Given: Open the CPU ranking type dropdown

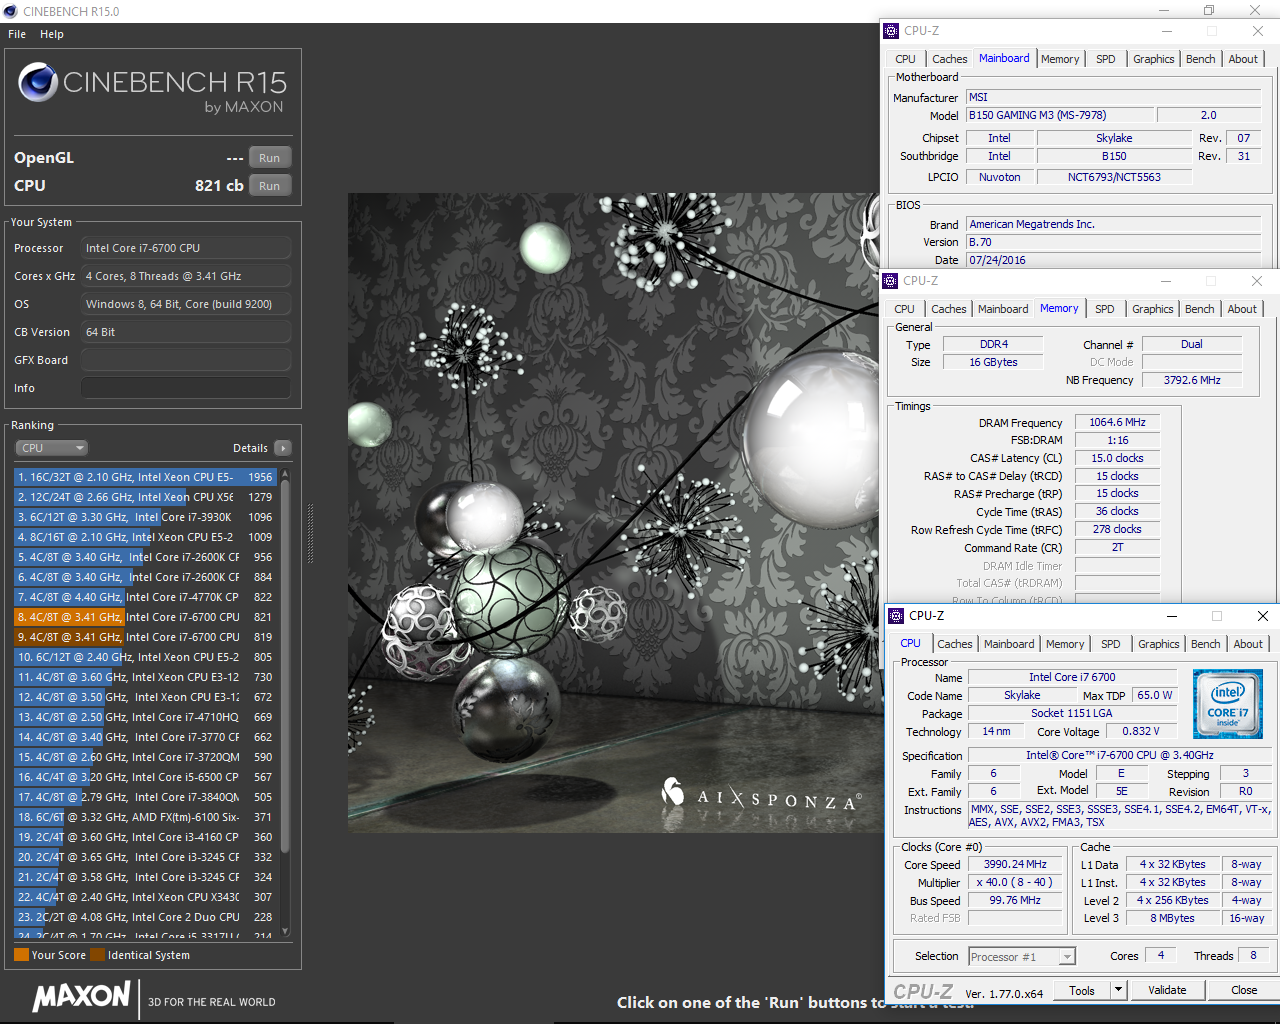Looking at the screenshot, I should click(51, 448).
